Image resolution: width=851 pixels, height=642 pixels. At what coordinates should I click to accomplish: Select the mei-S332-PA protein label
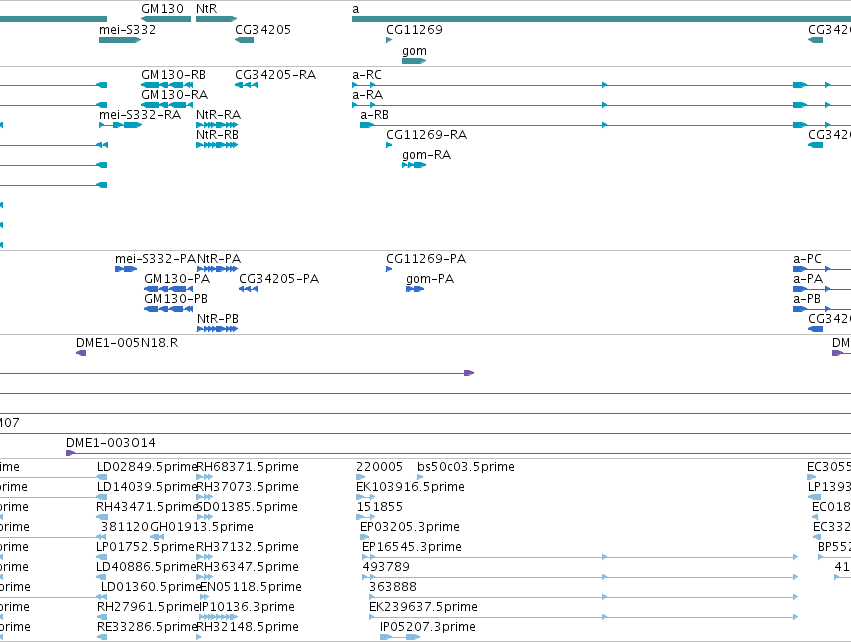[155, 258]
